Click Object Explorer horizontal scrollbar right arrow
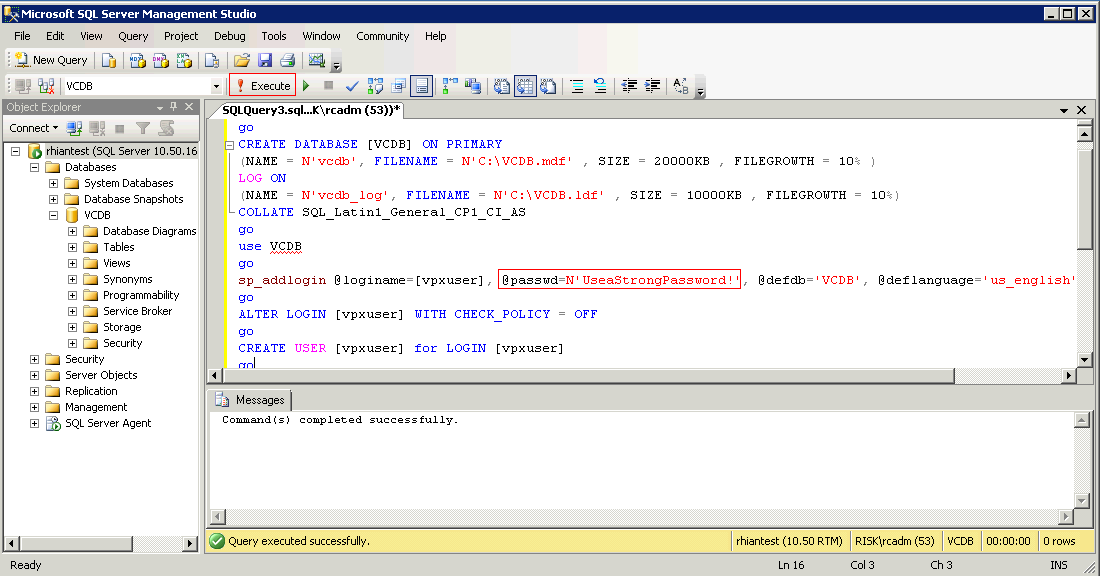Image resolution: width=1100 pixels, height=576 pixels. (x=190, y=543)
